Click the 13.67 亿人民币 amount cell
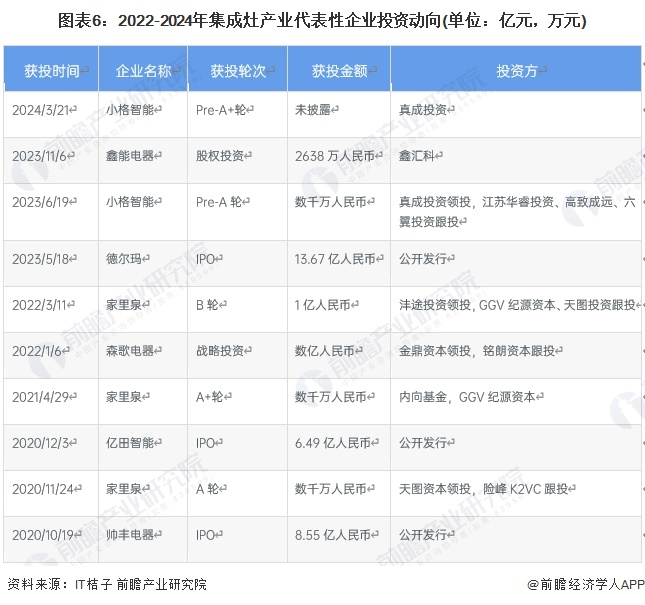This screenshot has height=605, width=645. (339, 264)
